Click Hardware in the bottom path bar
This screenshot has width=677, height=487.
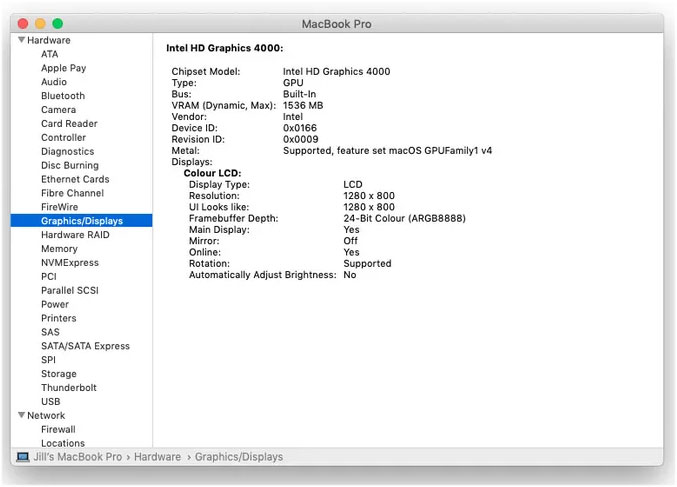click(157, 457)
